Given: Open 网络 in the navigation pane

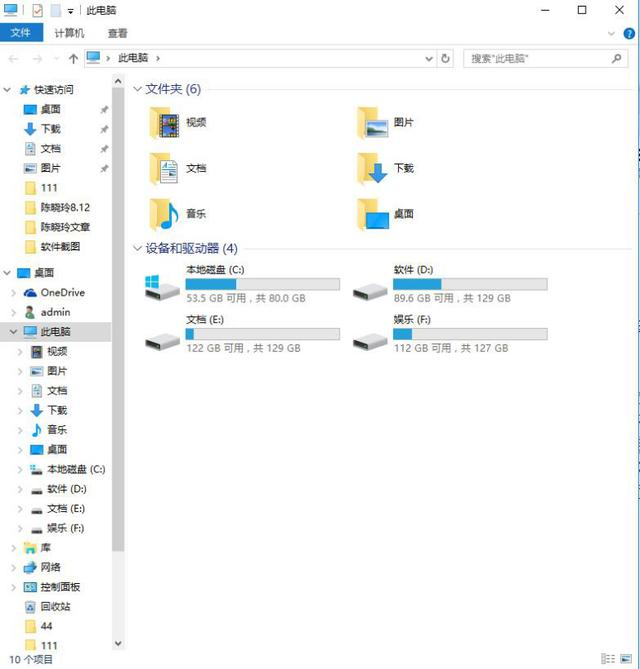Looking at the screenshot, I should pos(50,567).
